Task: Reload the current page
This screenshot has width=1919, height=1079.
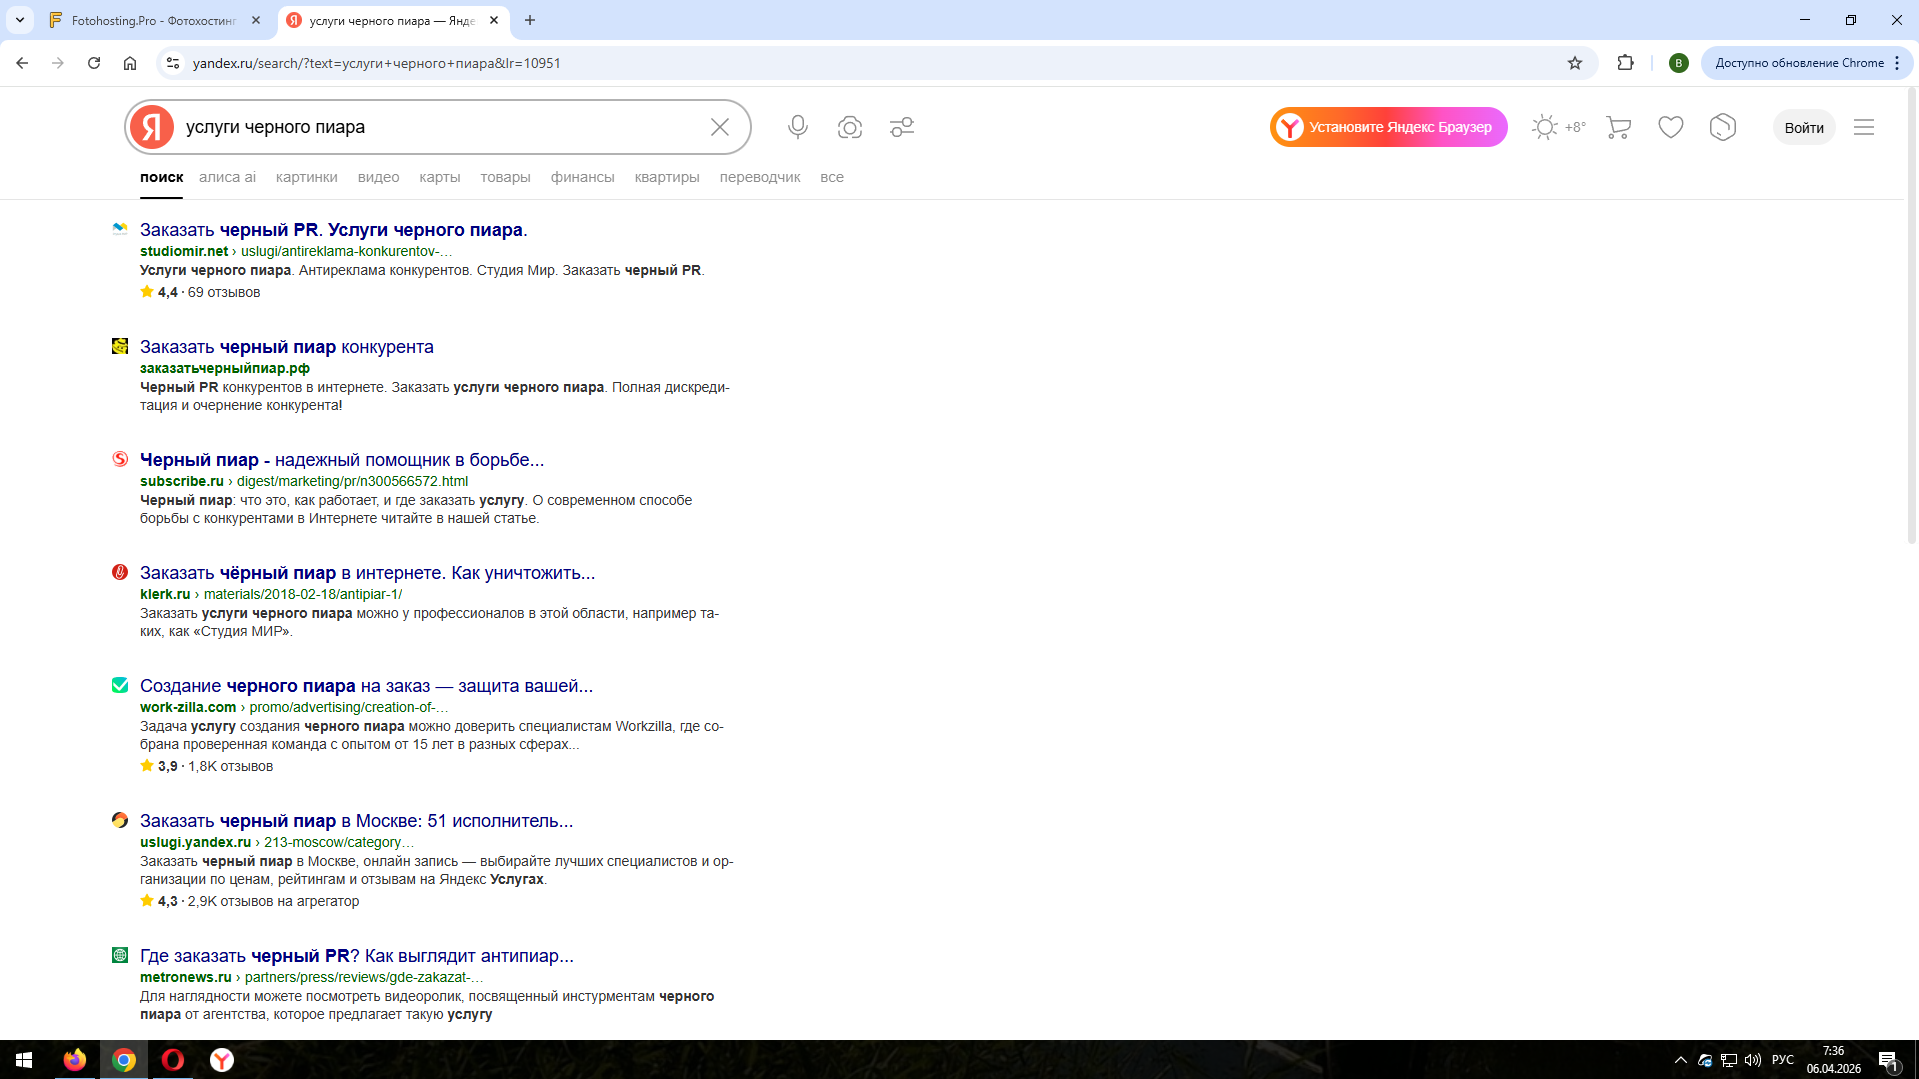Action: 94,63
